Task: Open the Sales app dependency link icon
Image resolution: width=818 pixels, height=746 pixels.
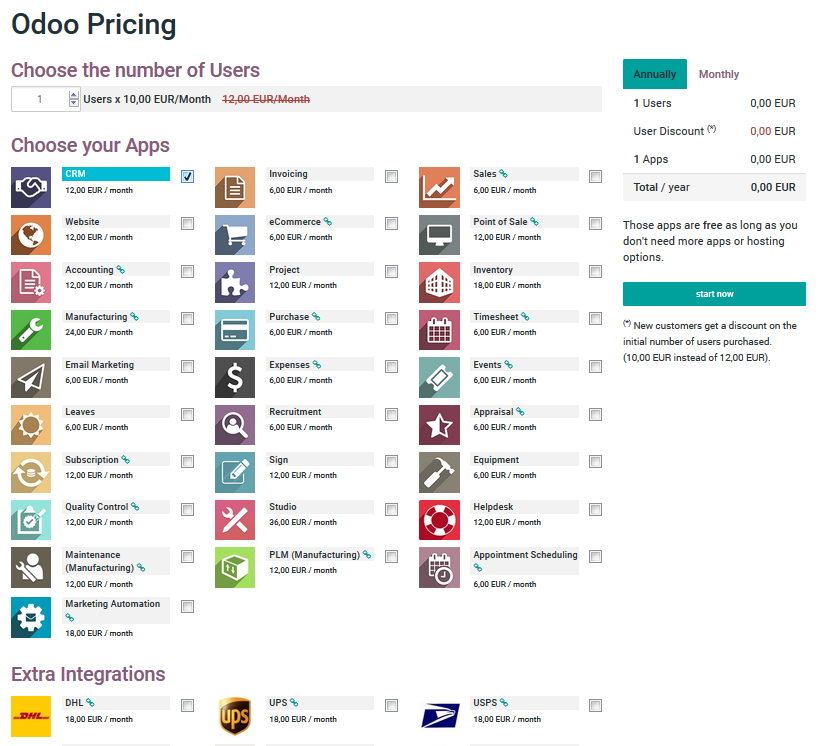Action: [503, 173]
